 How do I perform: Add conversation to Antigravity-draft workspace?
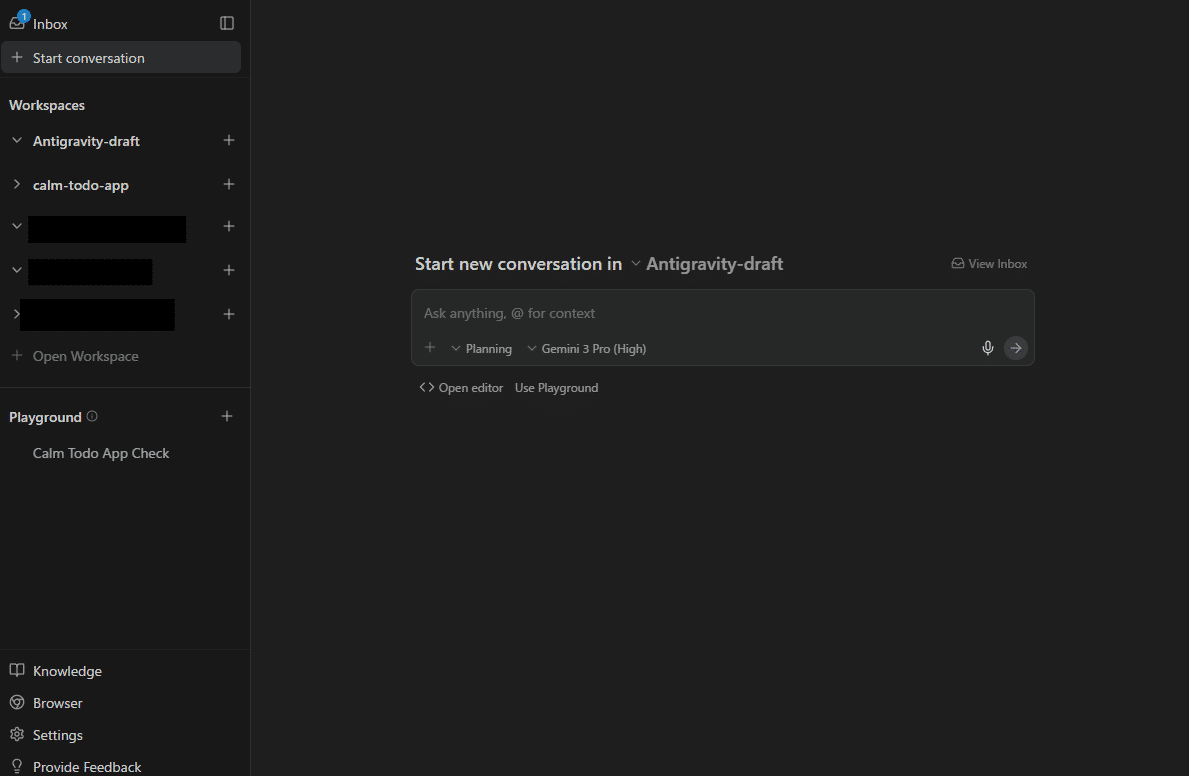click(x=229, y=141)
